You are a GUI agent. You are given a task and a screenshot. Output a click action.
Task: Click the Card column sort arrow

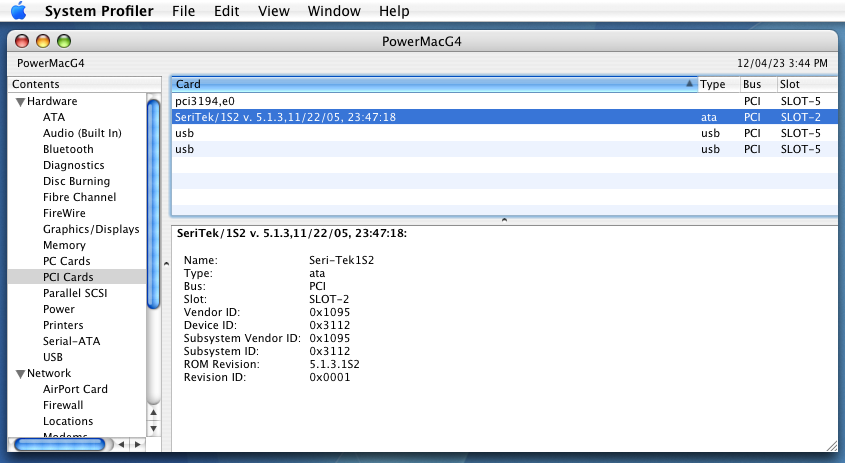pos(689,84)
